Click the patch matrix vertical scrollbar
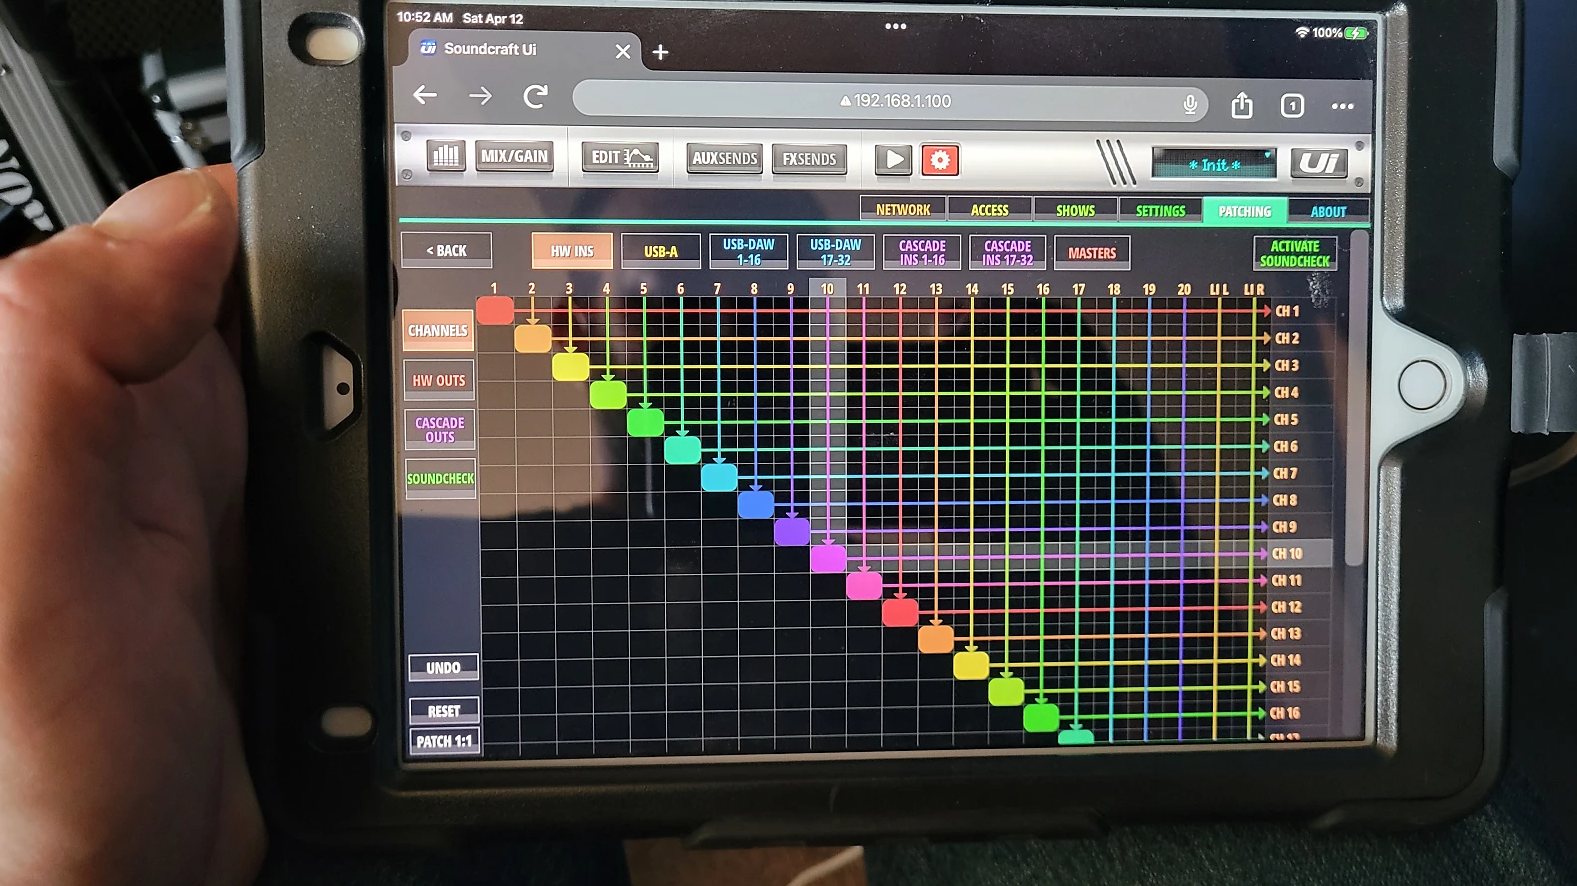Viewport: 1577px width, 886px height. tap(1356, 400)
